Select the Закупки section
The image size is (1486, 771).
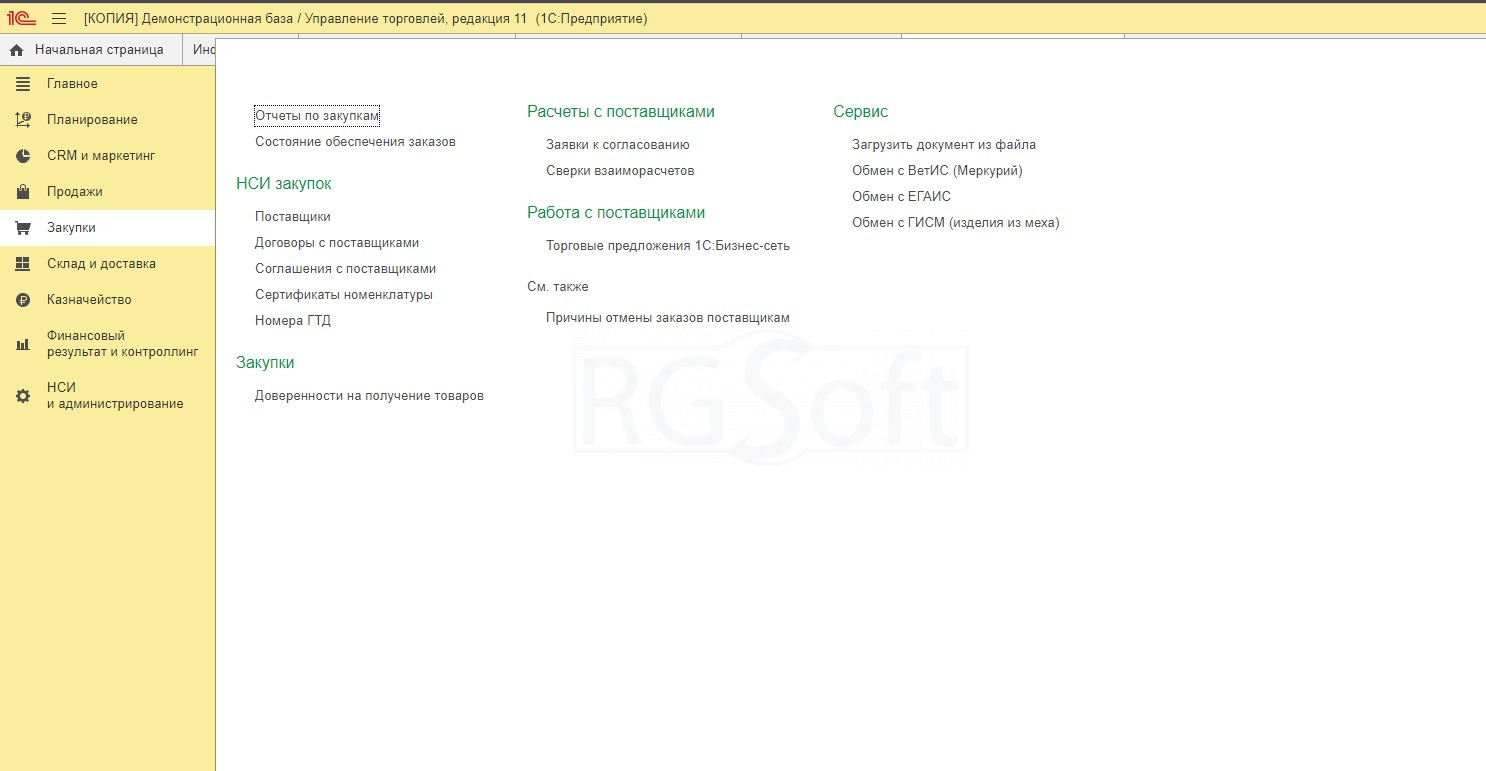point(107,228)
